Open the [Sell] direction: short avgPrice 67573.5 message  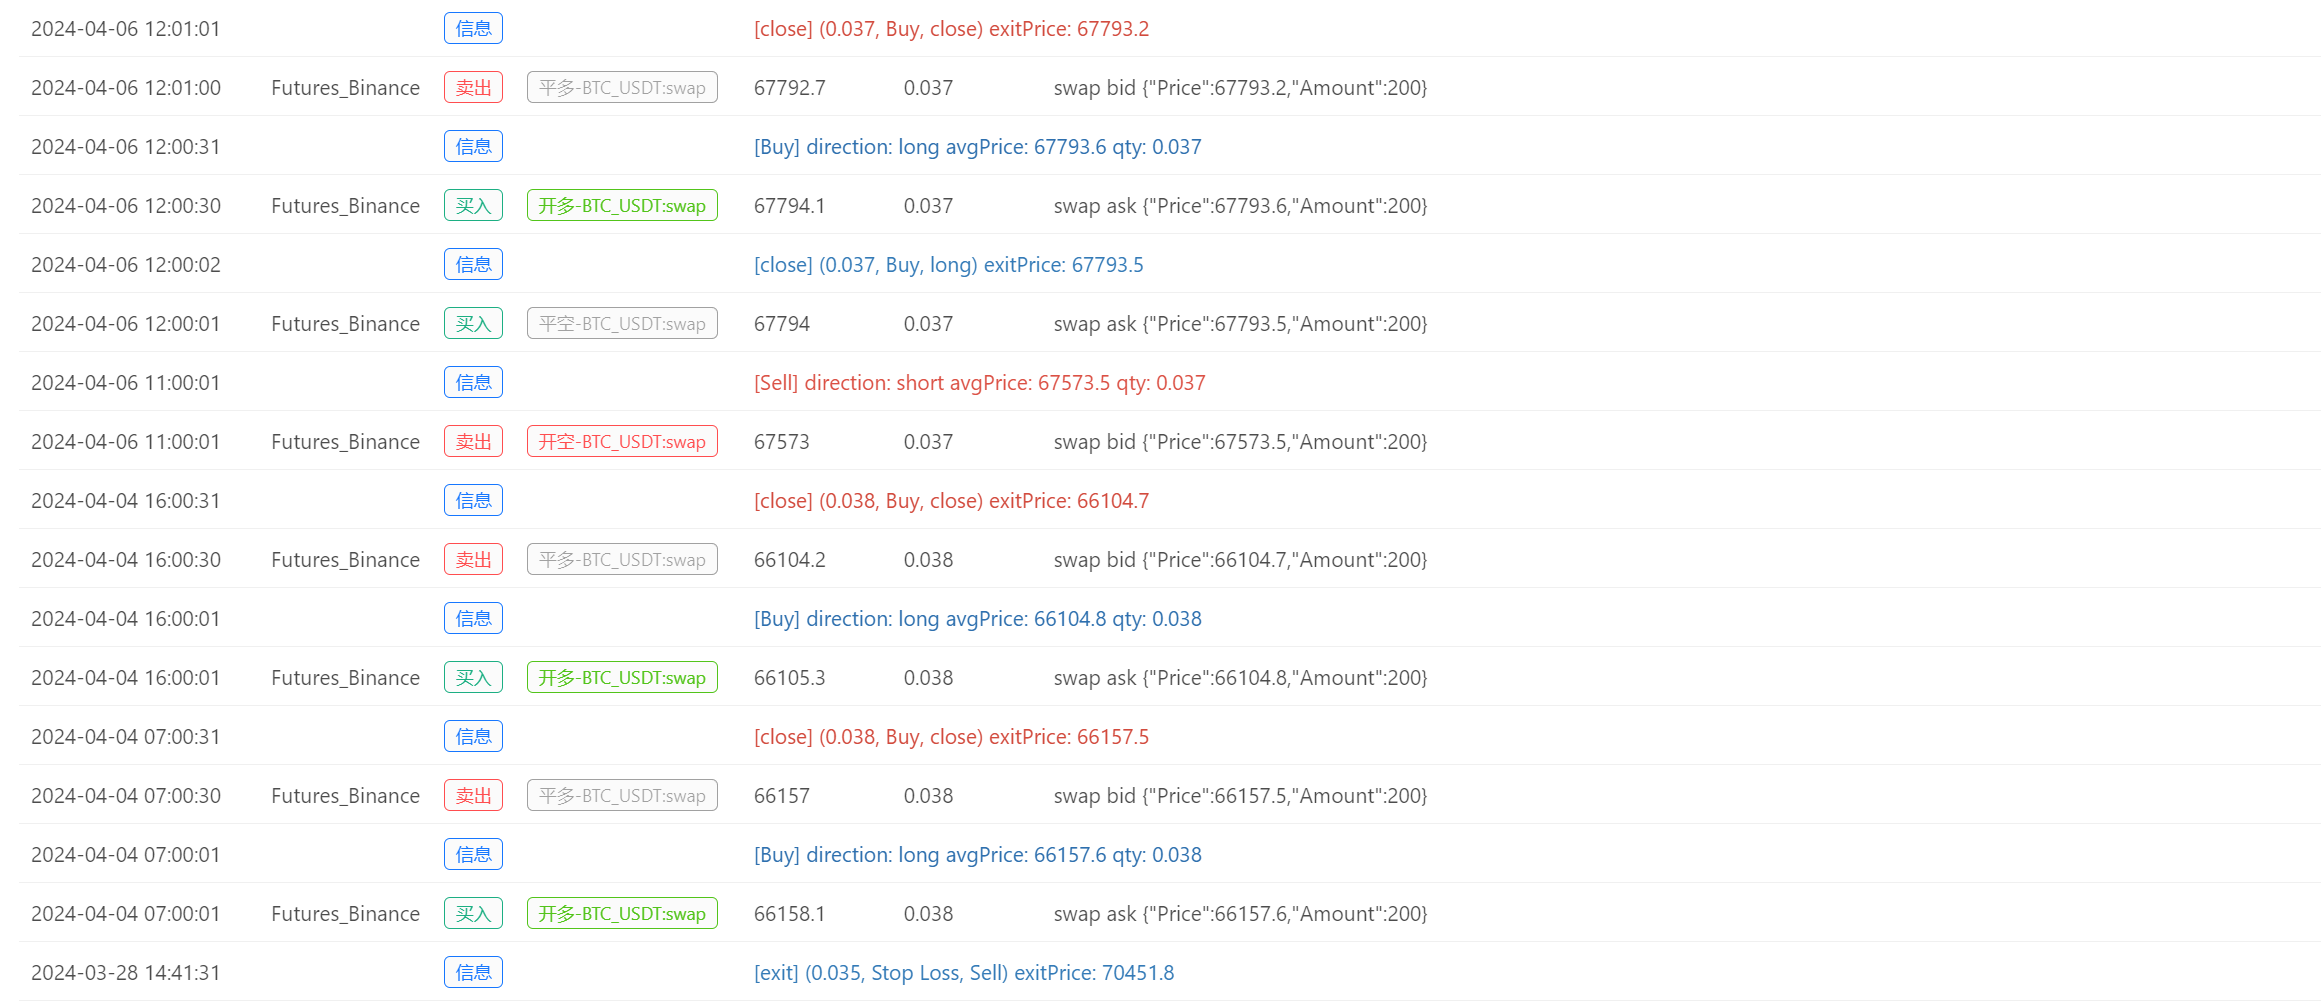pyautogui.click(x=979, y=382)
